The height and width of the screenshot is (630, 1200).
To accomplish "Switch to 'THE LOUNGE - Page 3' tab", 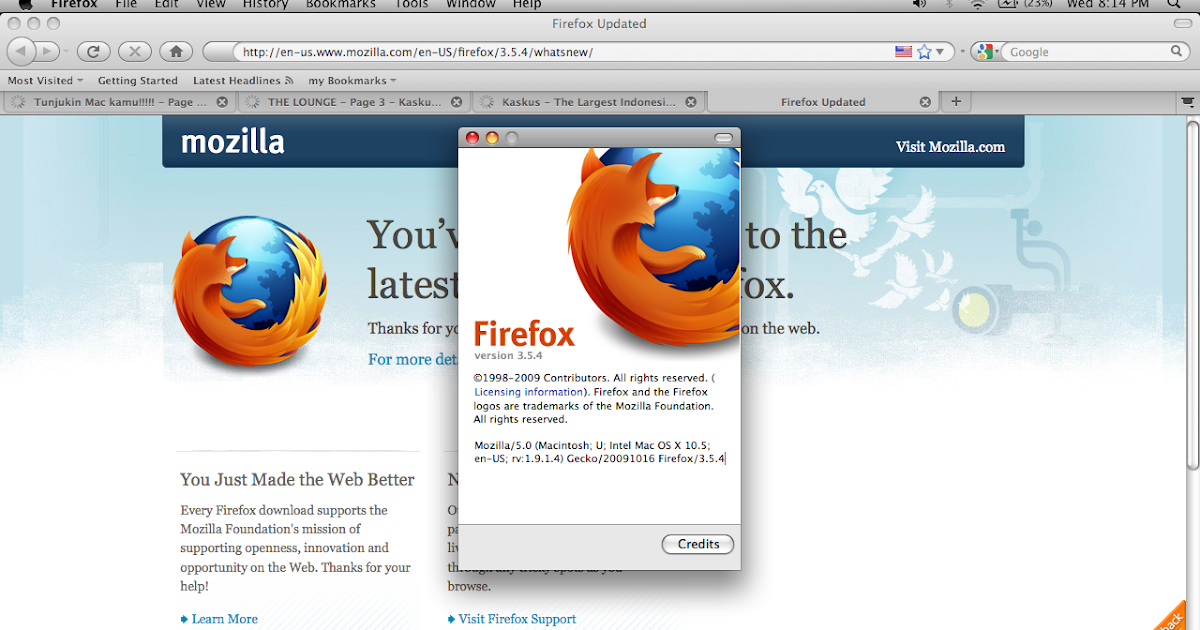I will 353,102.
